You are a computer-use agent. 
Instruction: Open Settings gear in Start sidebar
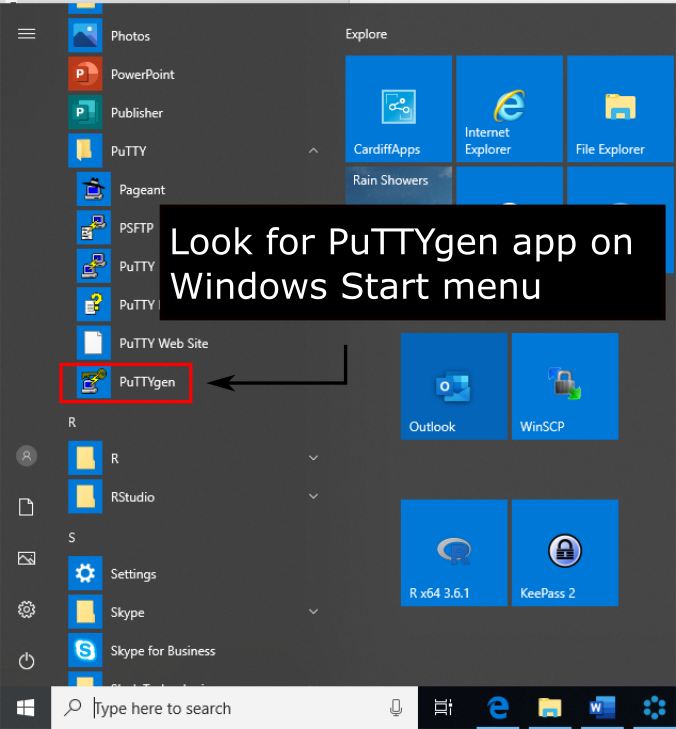coord(27,609)
